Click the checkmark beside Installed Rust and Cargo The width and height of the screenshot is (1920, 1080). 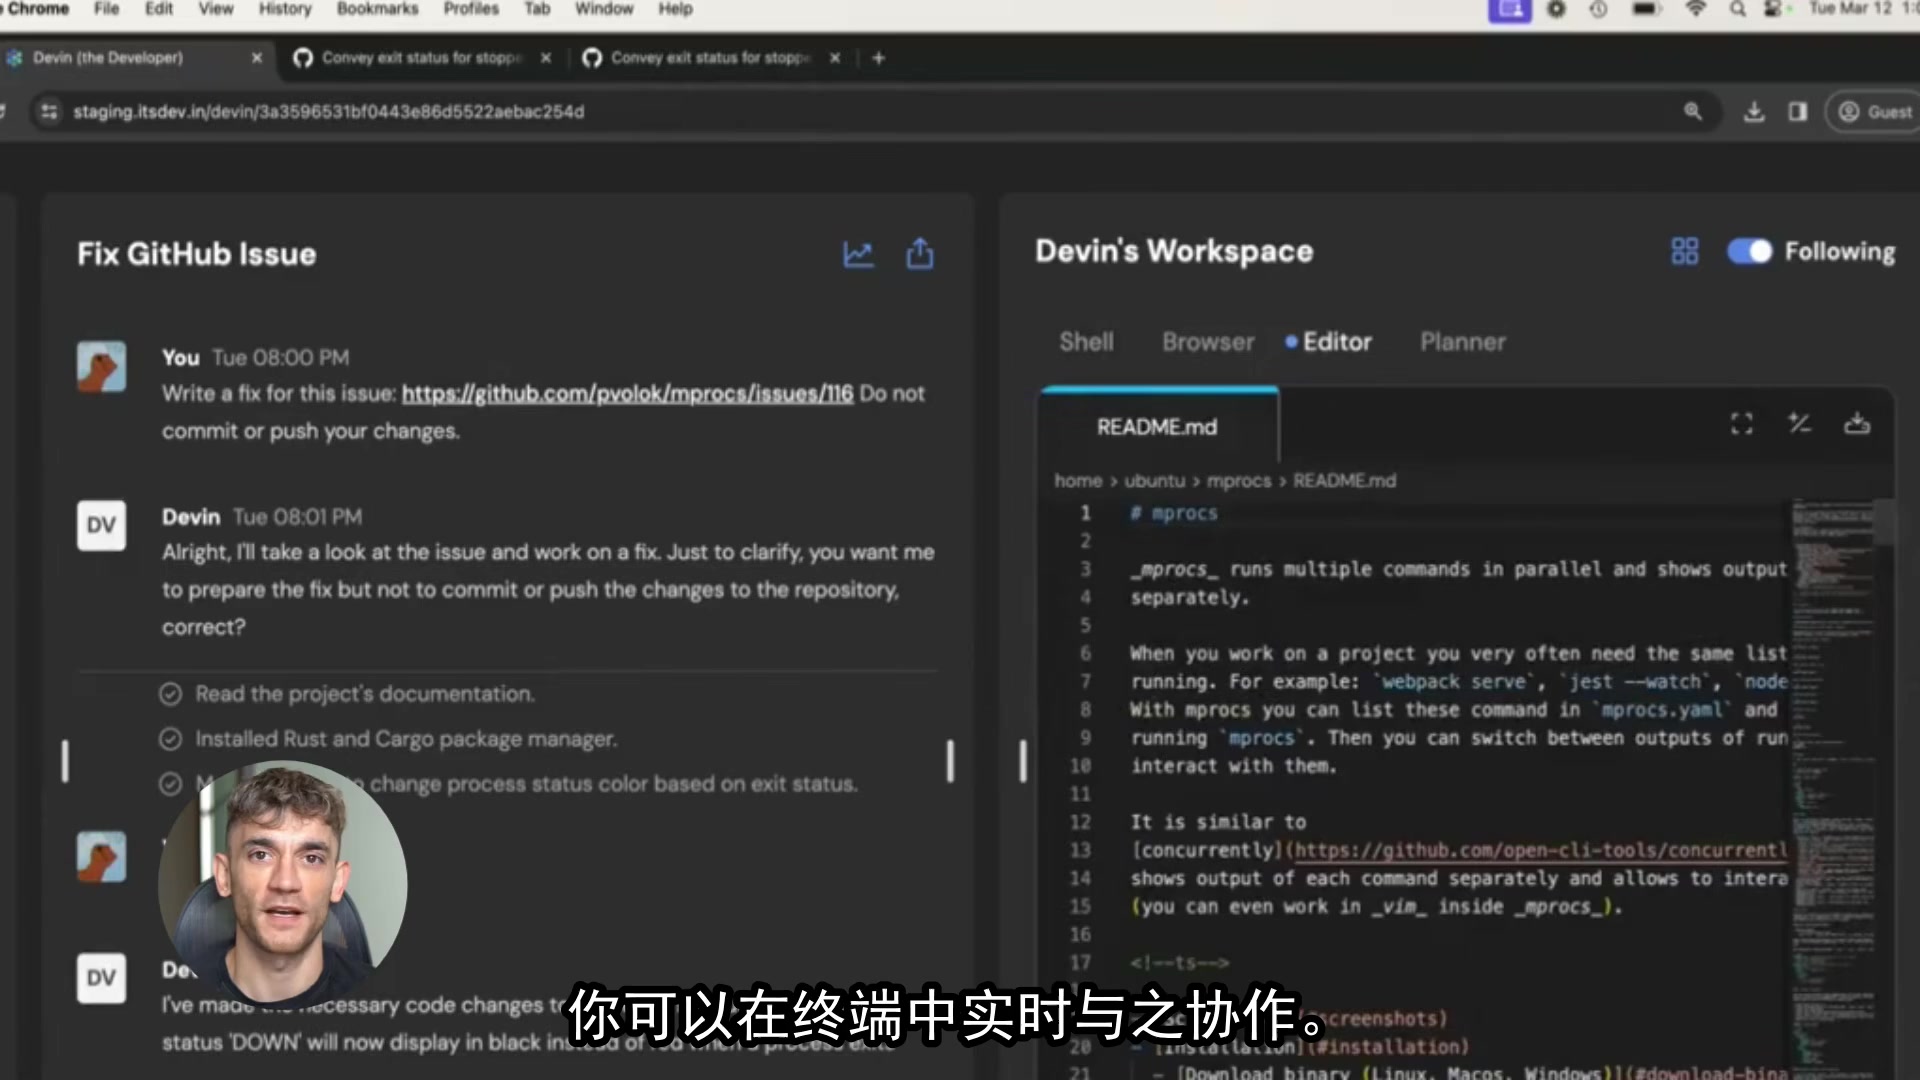tap(171, 739)
